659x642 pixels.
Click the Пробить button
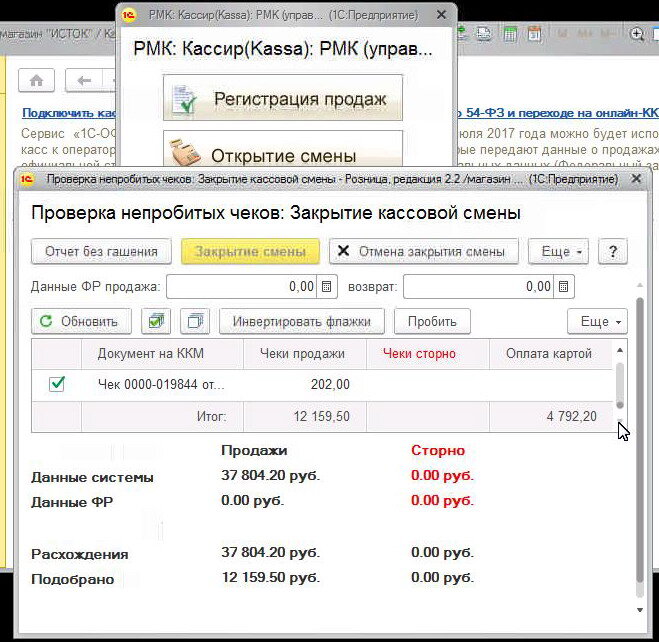(432, 321)
